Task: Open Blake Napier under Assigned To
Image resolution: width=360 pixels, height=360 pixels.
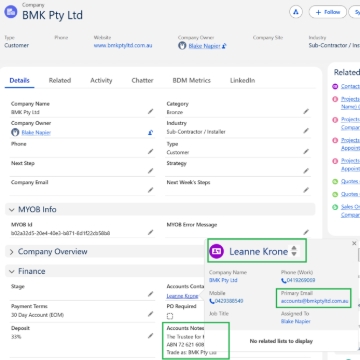Action: click(296, 321)
